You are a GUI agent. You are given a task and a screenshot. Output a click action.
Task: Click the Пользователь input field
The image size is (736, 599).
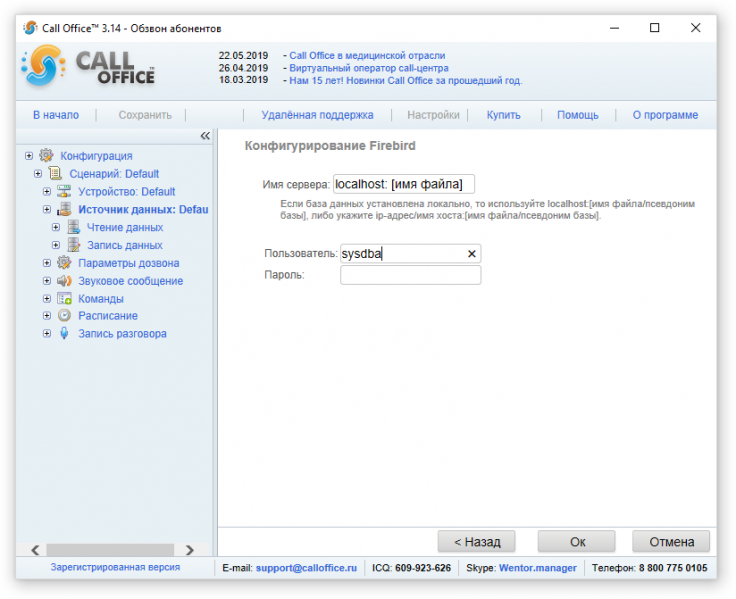click(410, 254)
